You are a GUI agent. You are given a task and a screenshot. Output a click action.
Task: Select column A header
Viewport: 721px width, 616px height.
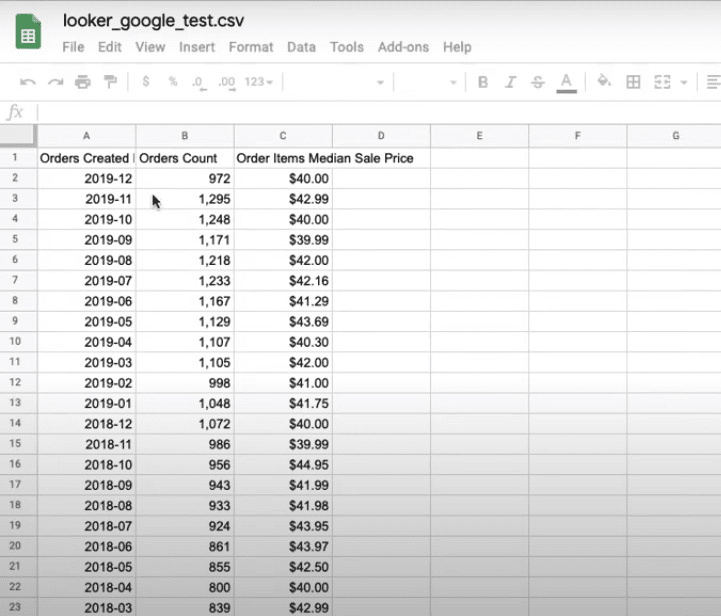pos(86,136)
